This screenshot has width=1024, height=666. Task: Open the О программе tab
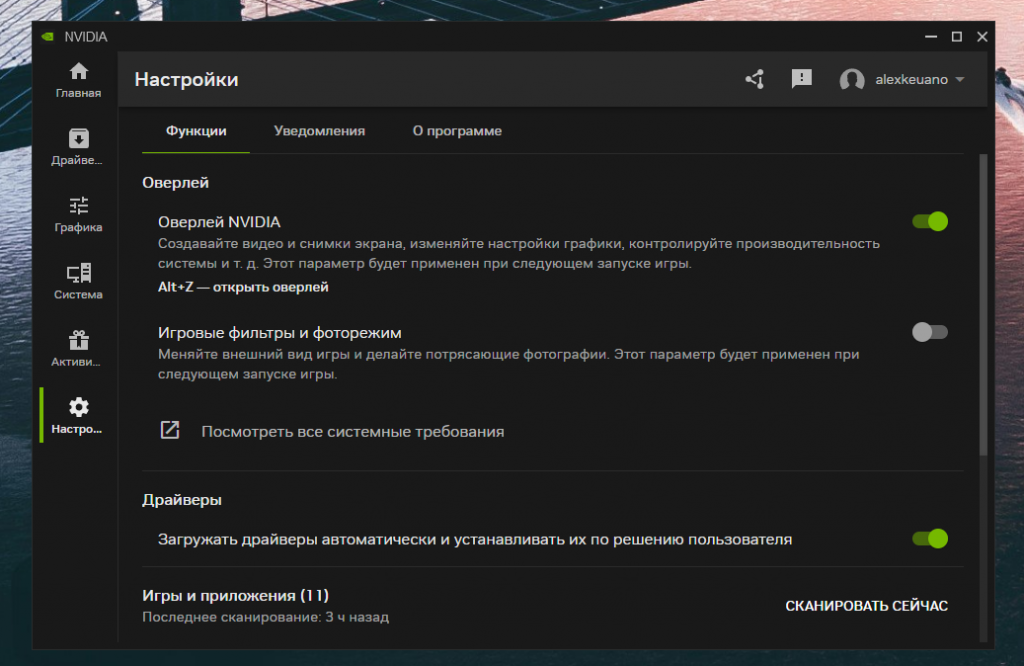tap(456, 131)
